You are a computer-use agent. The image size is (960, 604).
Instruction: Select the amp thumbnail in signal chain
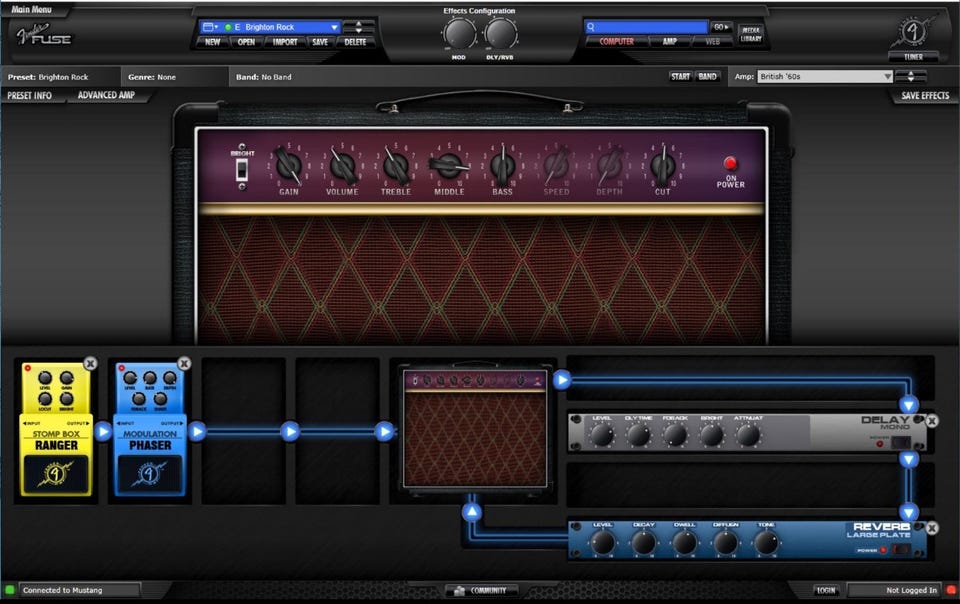click(475, 428)
